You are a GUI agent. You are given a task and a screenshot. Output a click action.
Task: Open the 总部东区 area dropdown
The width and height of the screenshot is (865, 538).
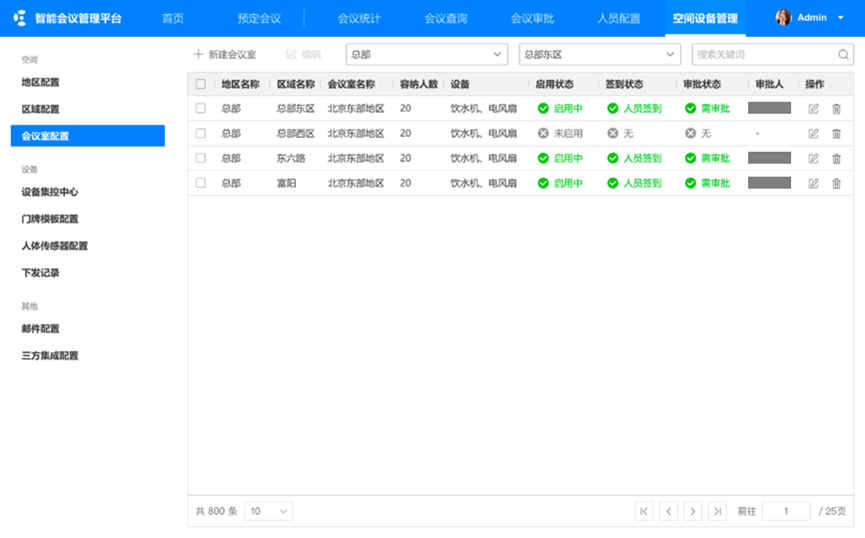600,55
